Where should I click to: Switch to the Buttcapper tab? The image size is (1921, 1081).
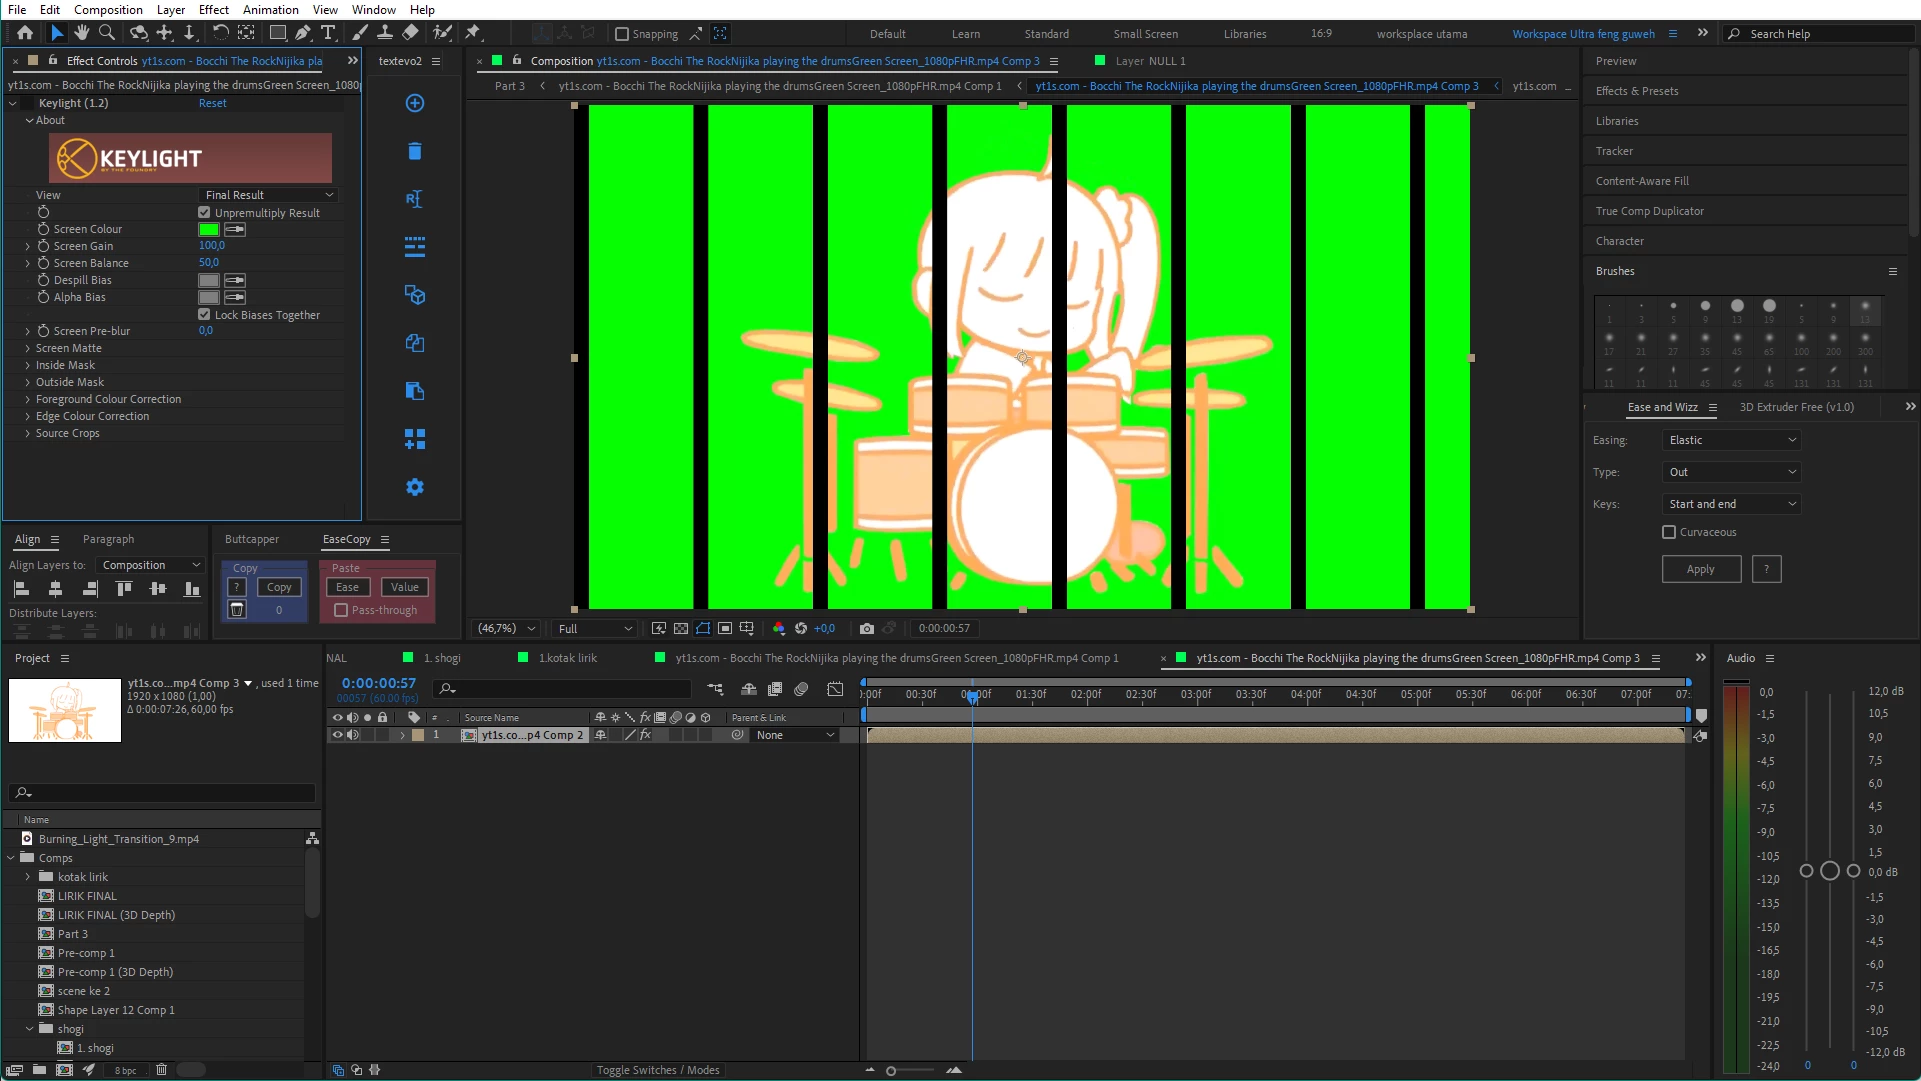click(252, 539)
